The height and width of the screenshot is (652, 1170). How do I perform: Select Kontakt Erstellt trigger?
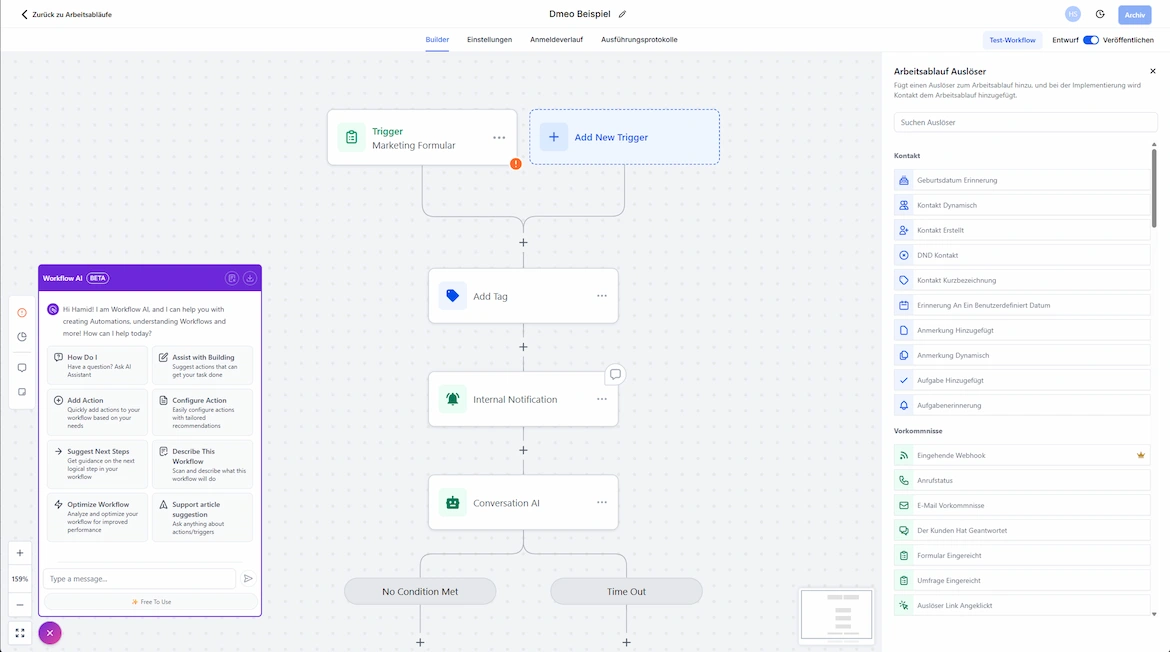click(x=1022, y=231)
